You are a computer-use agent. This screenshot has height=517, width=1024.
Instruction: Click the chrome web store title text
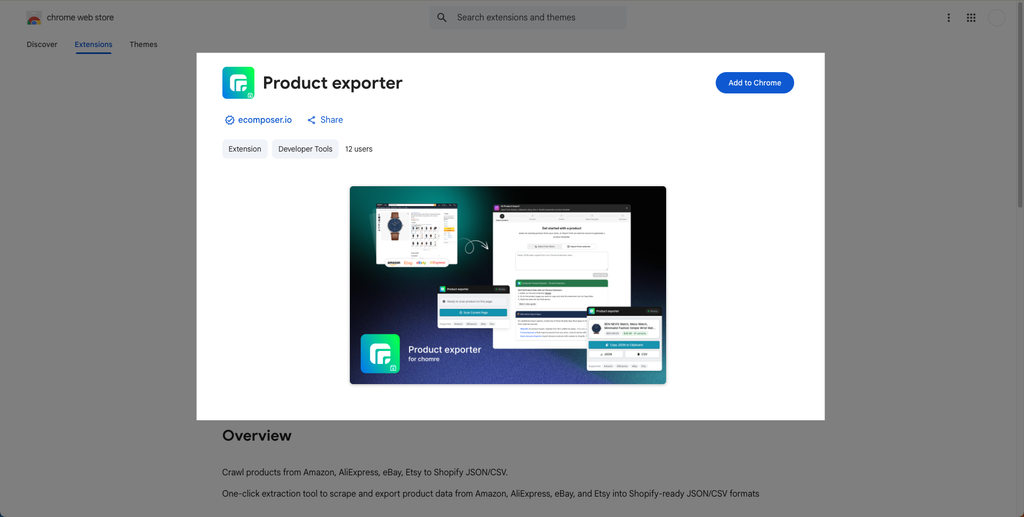(80, 18)
